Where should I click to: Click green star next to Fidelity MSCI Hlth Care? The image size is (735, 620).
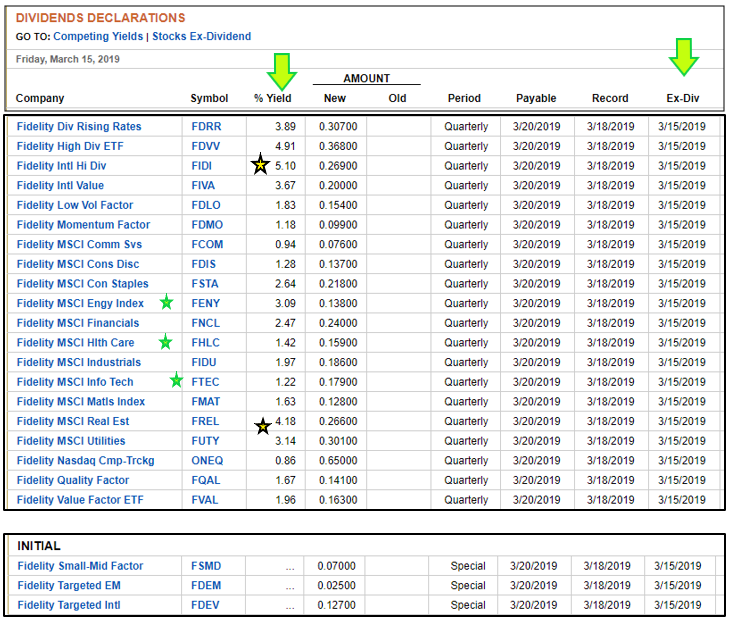coord(165,342)
